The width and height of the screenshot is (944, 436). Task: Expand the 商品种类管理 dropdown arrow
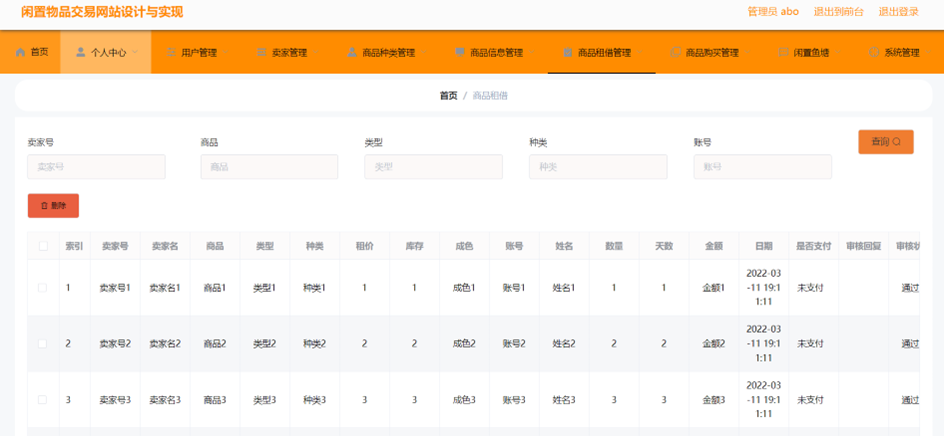(424, 52)
